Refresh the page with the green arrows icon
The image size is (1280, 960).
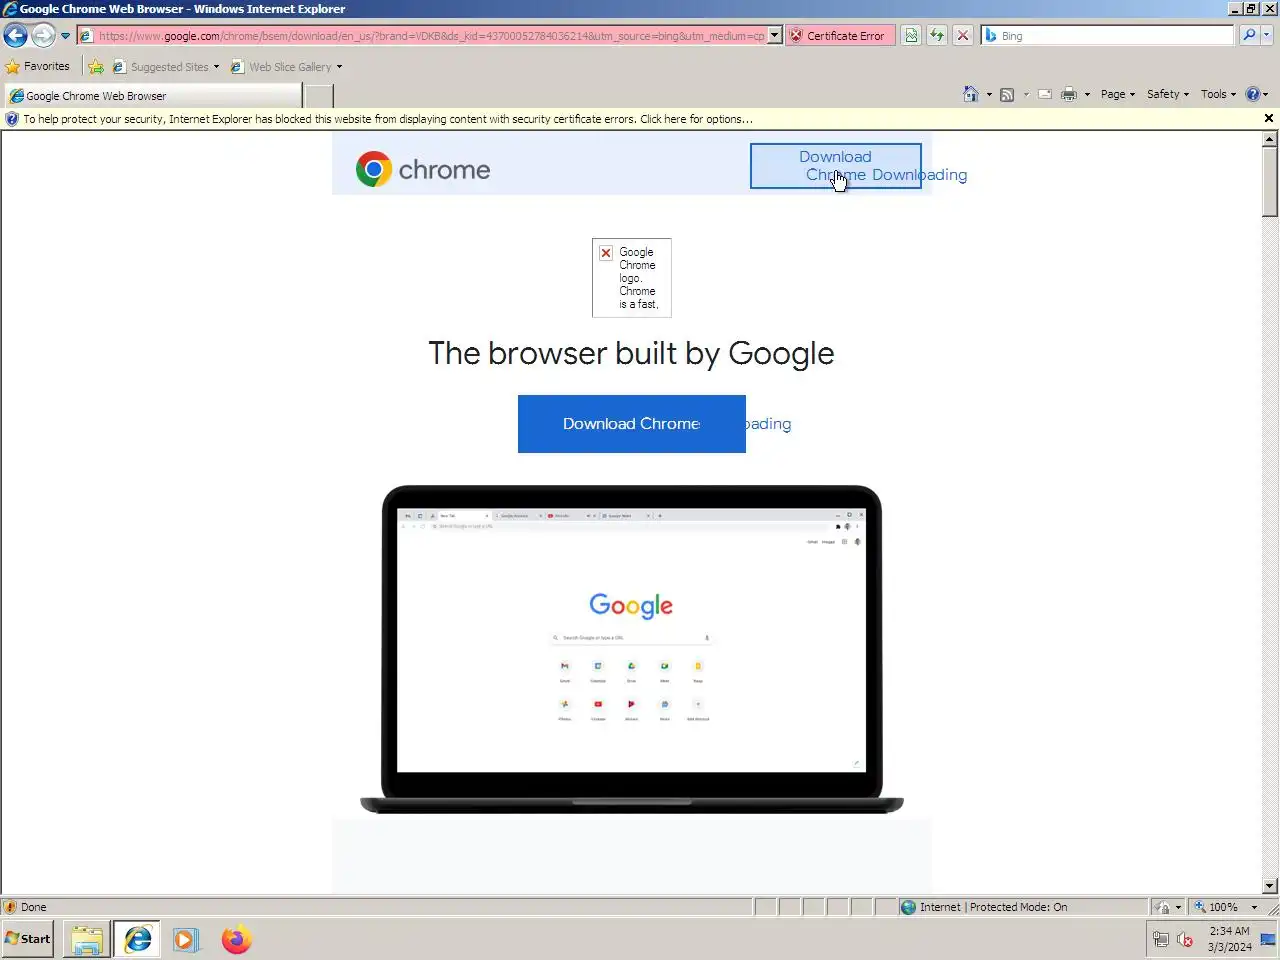(x=937, y=36)
